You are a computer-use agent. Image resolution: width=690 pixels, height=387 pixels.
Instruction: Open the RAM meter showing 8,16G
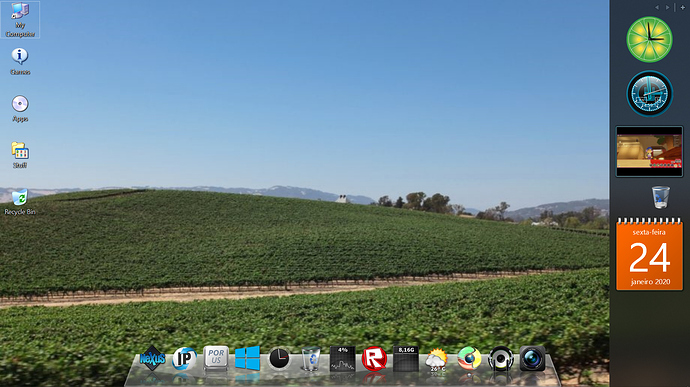point(406,359)
